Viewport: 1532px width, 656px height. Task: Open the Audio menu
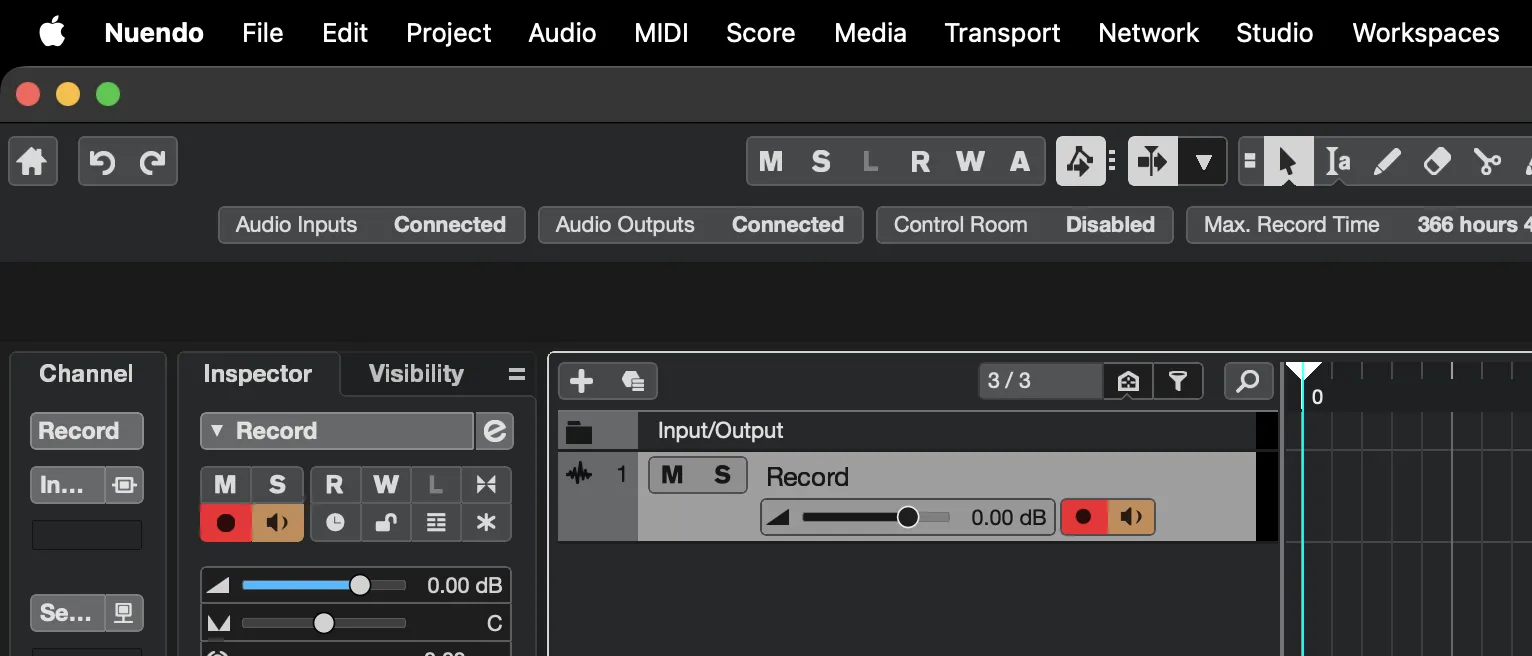(x=562, y=32)
